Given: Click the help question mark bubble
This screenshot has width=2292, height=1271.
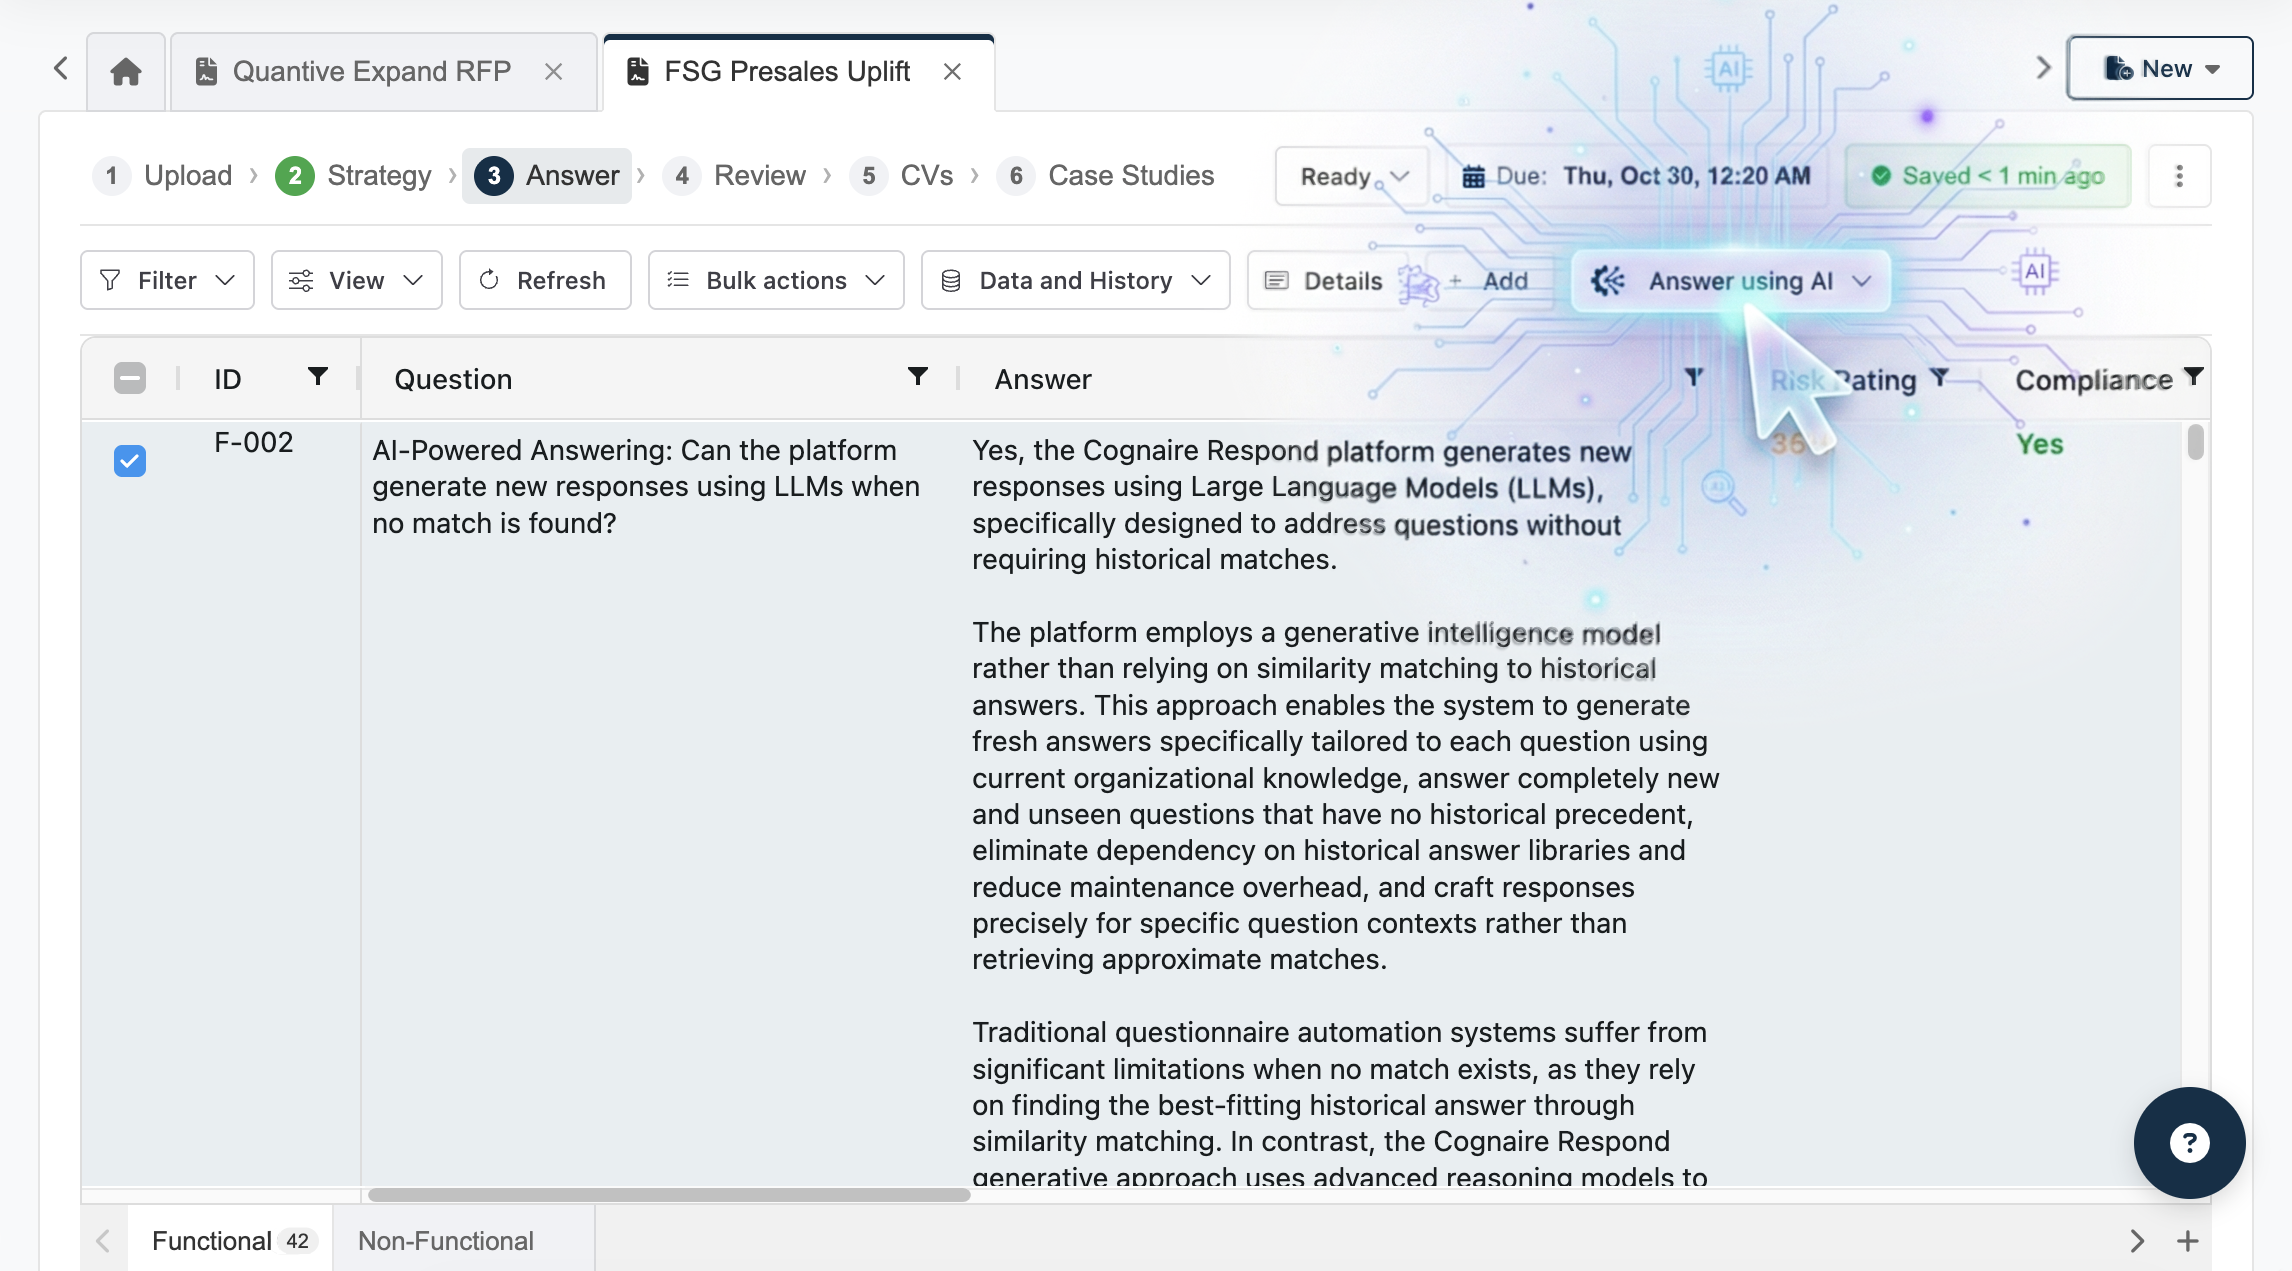Looking at the screenshot, I should [x=2189, y=1142].
